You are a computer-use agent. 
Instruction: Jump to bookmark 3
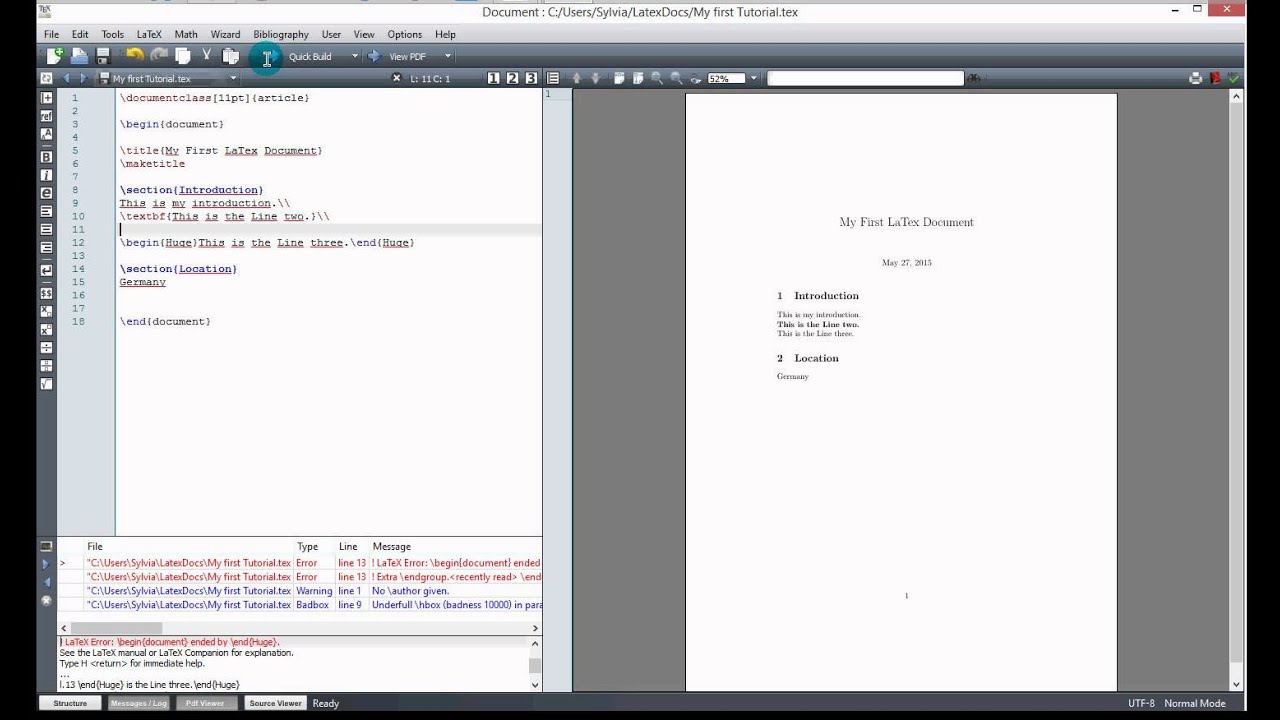point(531,78)
